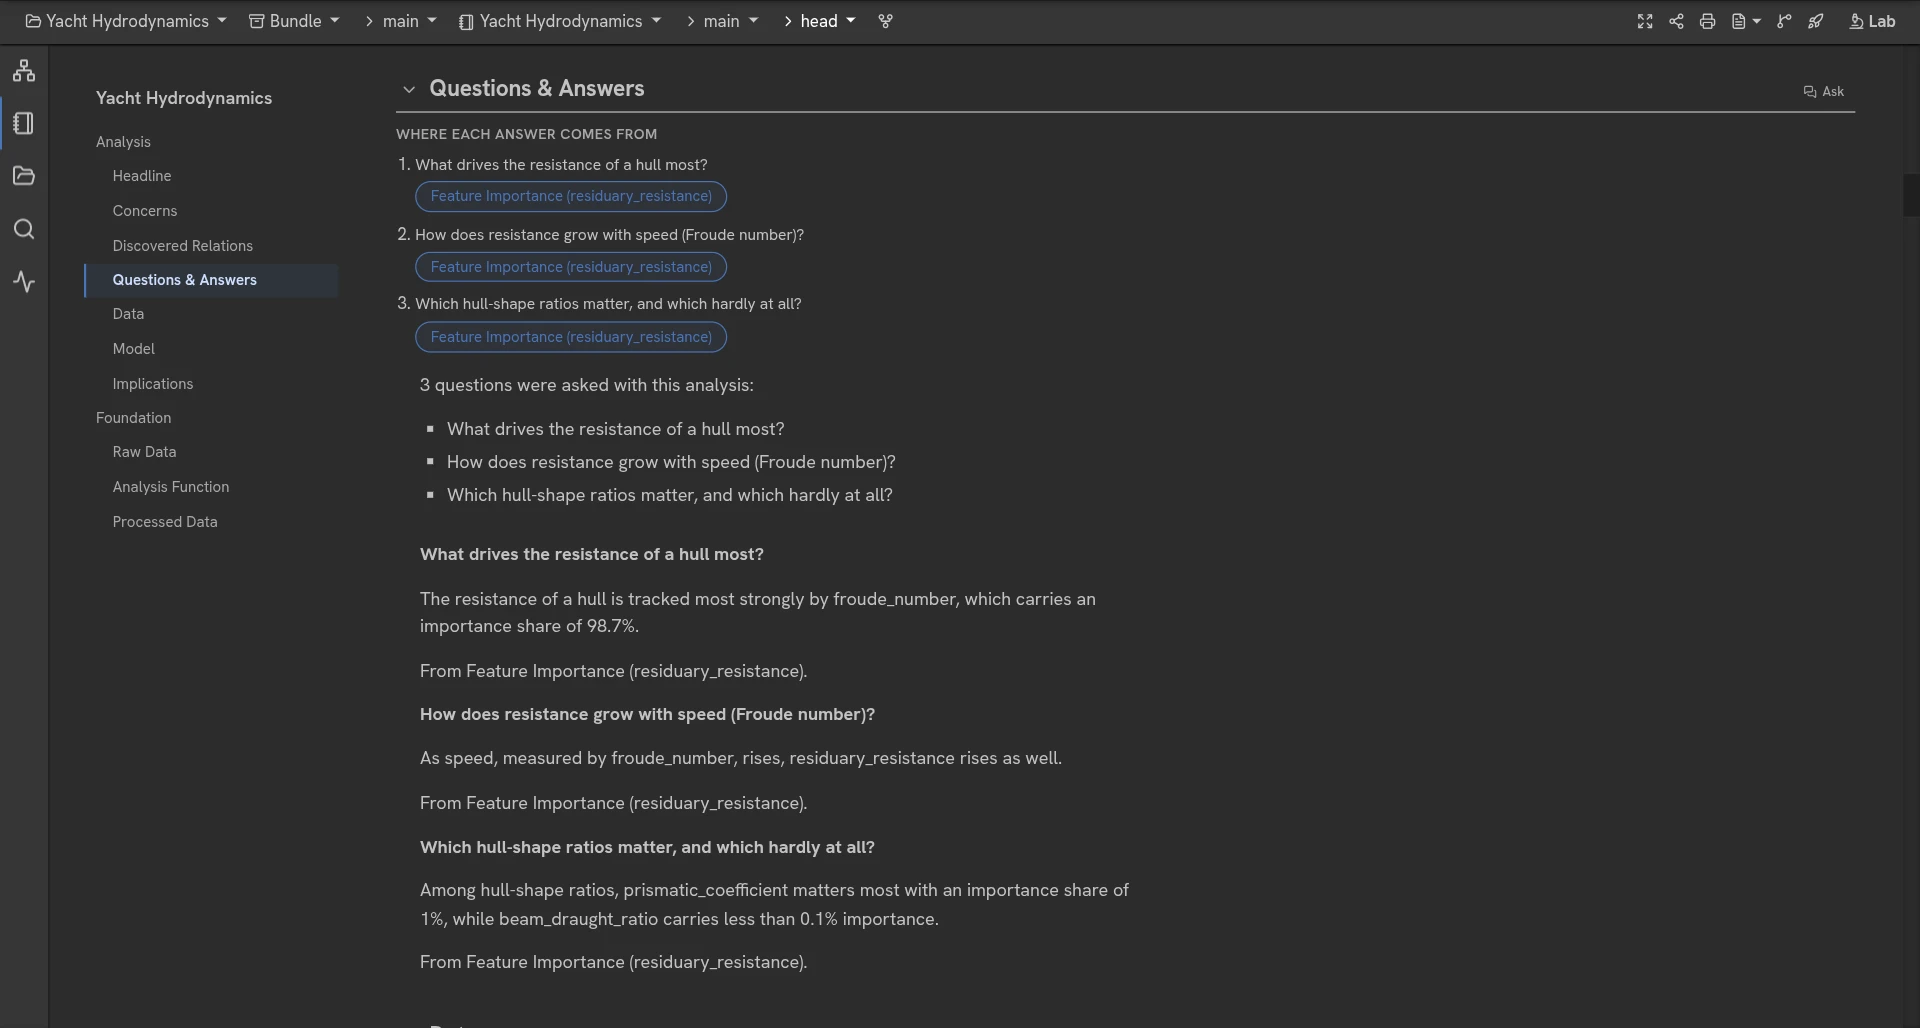Click the Yacht Hydrodynamics sidebar title
This screenshot has width=1920, height=1028.
click(184, 98)
